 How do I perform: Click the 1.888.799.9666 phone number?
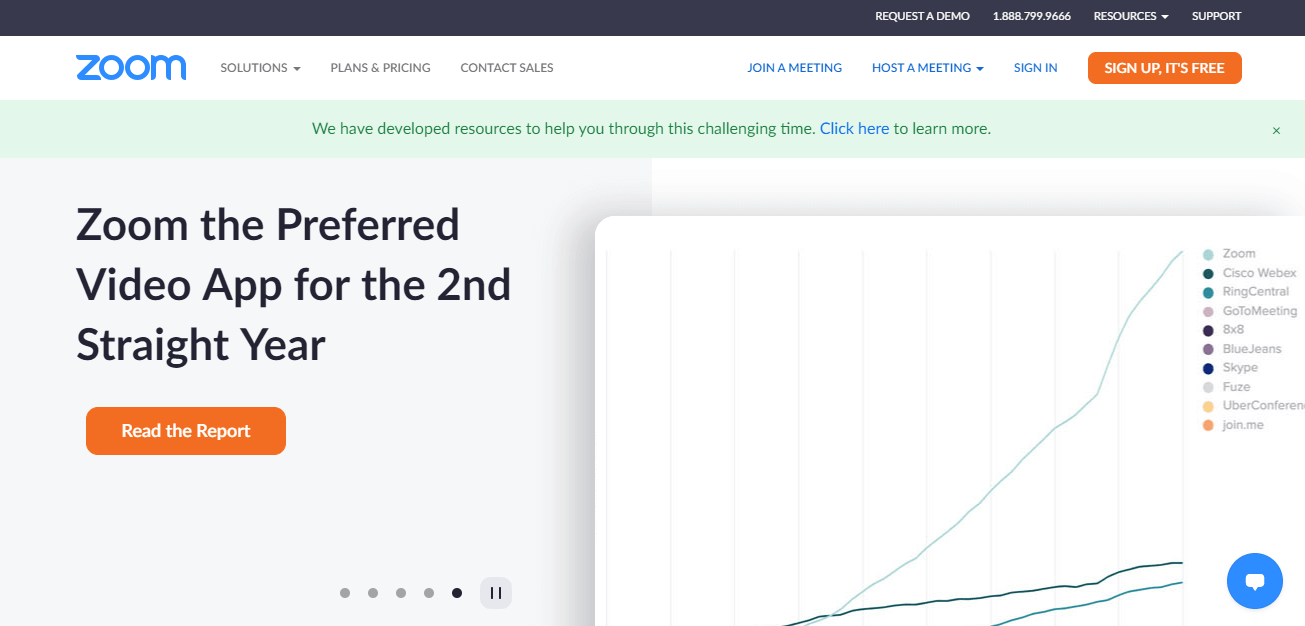pyautogui.click(x=1032, y=16)
